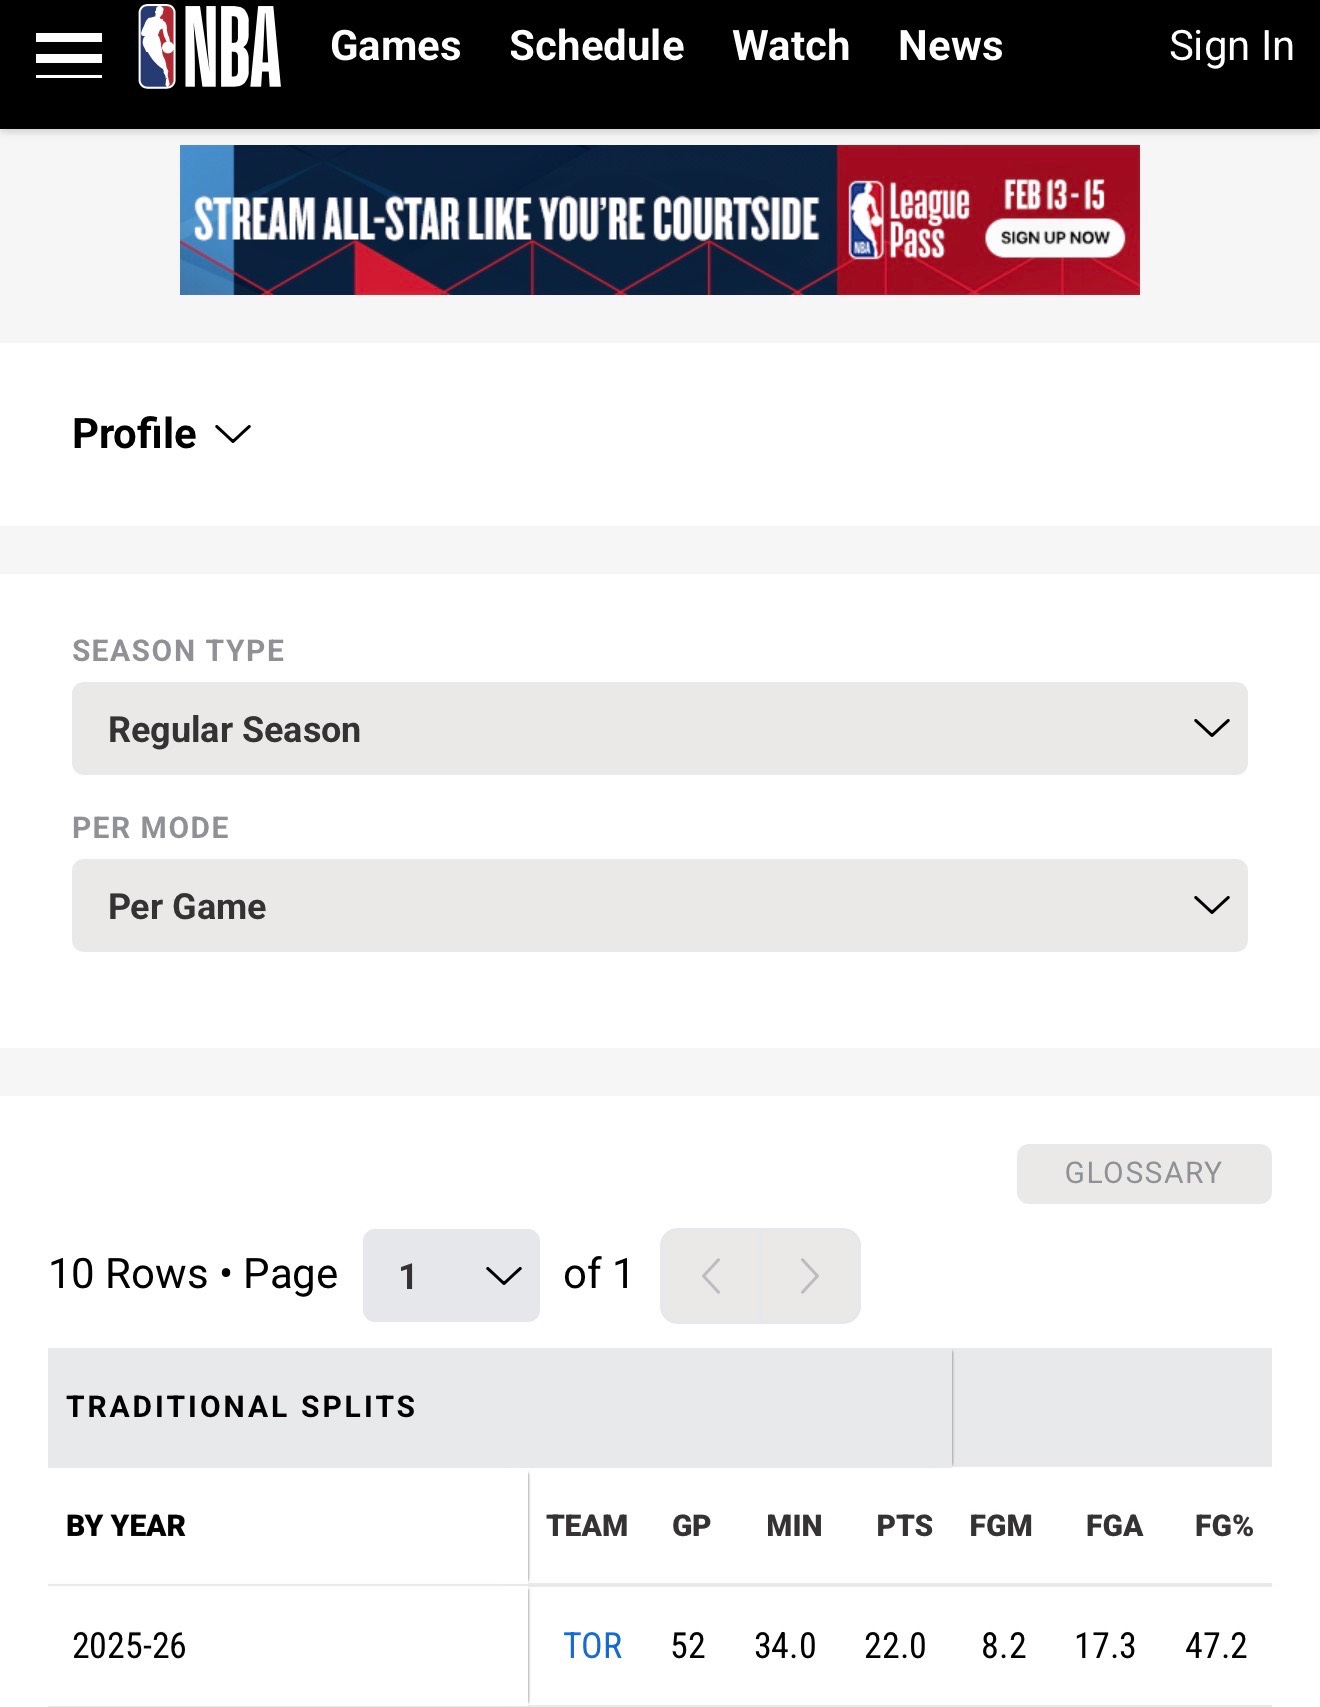Sort table by PTS column

point(904,1526)
